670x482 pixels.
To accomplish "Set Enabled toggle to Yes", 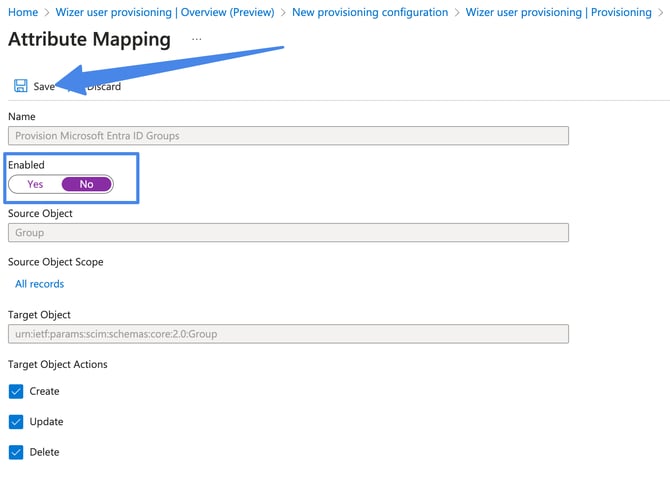I will tap(36, 184).
